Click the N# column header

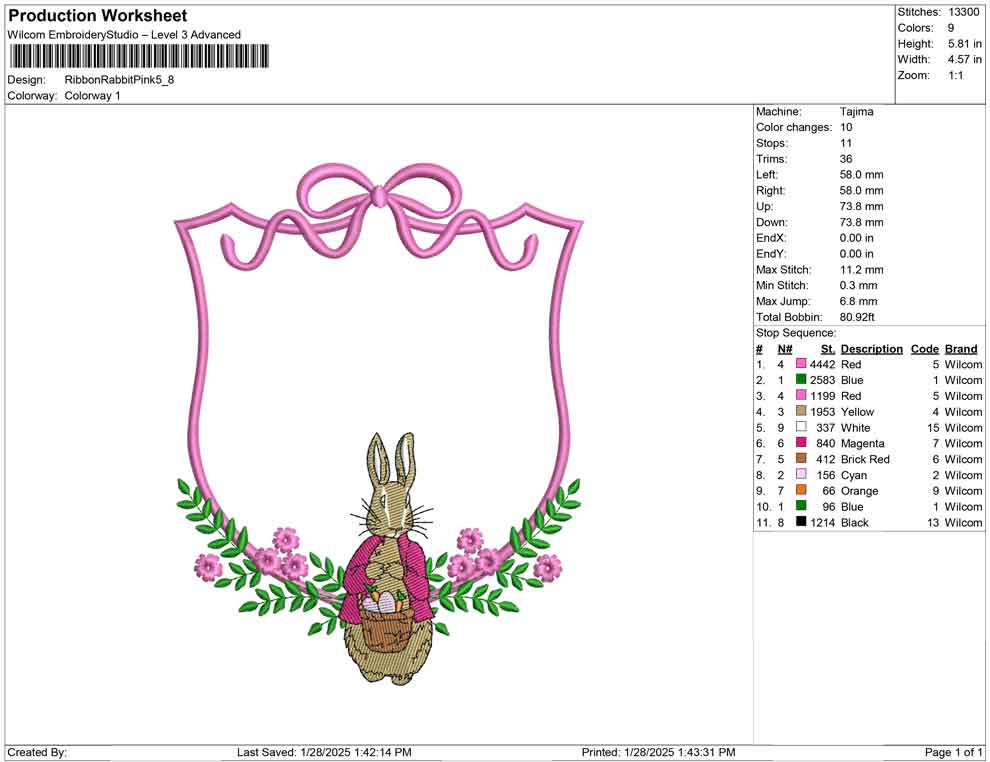click(785, 349)
